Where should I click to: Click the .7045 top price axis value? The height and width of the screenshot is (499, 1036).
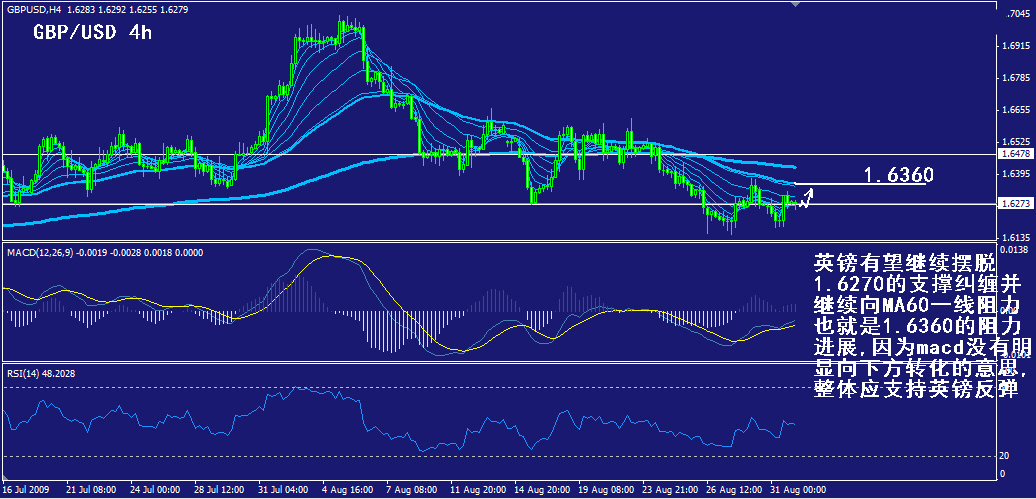(1016, 14)
